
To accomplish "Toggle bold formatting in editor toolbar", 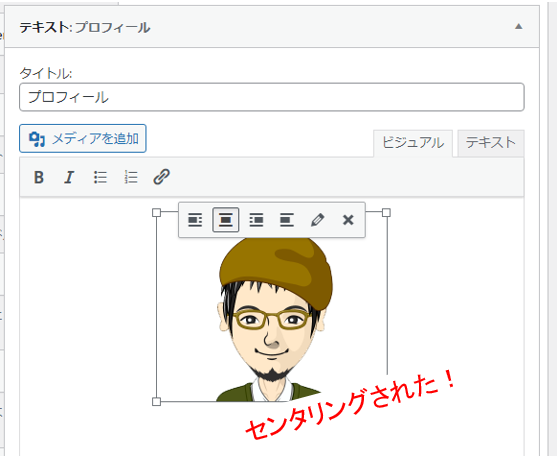I will (39, 177).
